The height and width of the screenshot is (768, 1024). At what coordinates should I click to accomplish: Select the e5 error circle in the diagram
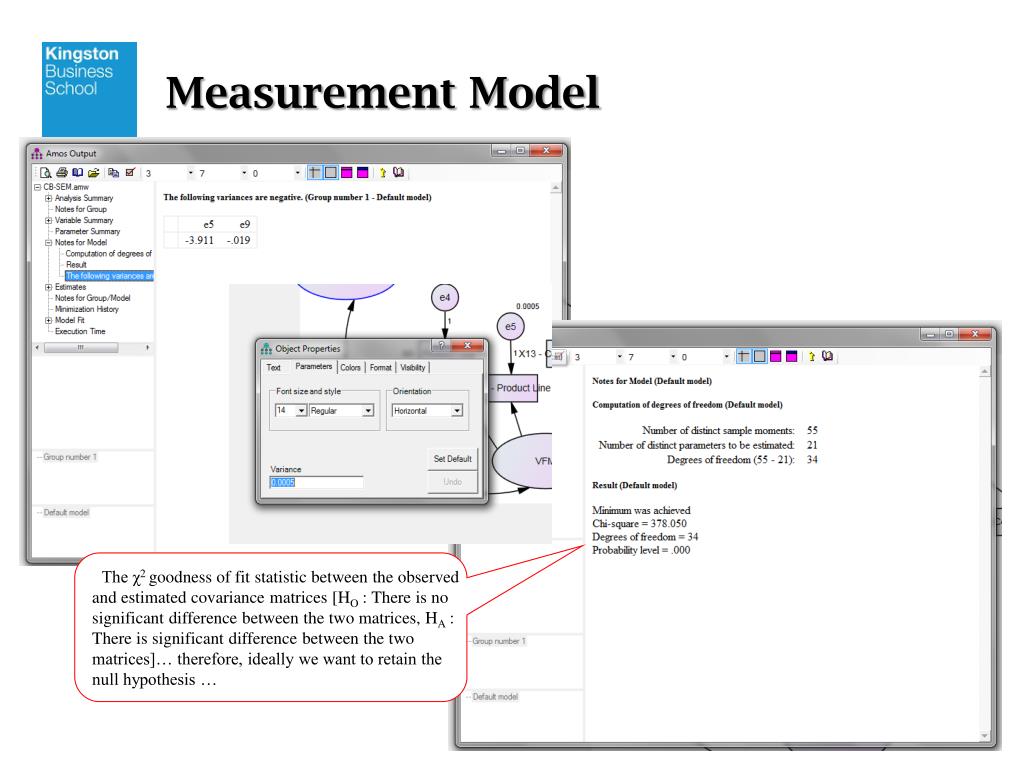pyautogui.click(x=511, y=327)
